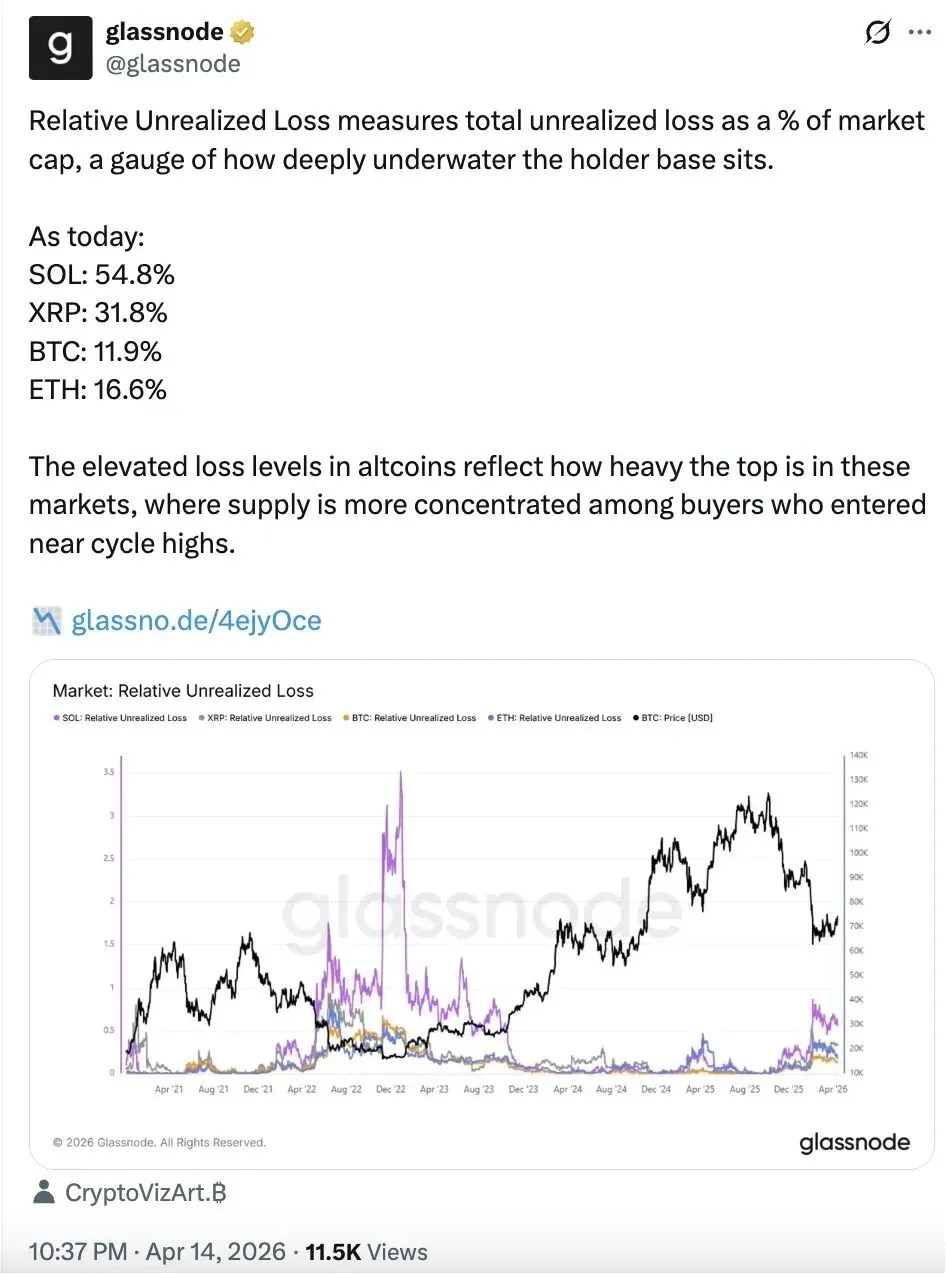Toggle BTC Relative Unrealized Loss legend
The width and height of the screenshot is (946, 1274).
coord(409,718)
